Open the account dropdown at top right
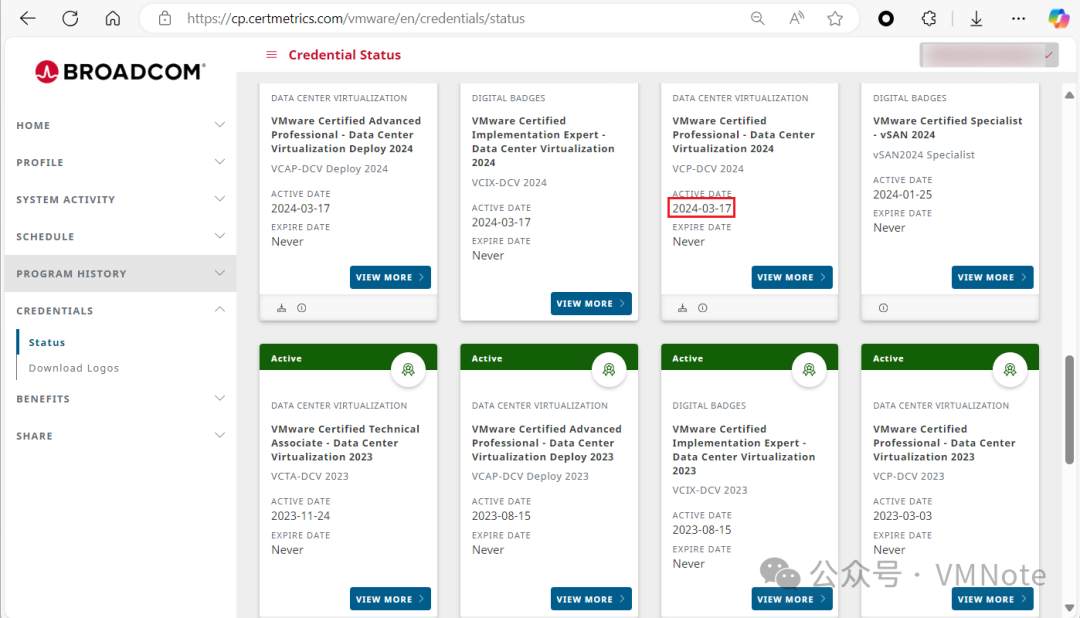 coord(989,55)
